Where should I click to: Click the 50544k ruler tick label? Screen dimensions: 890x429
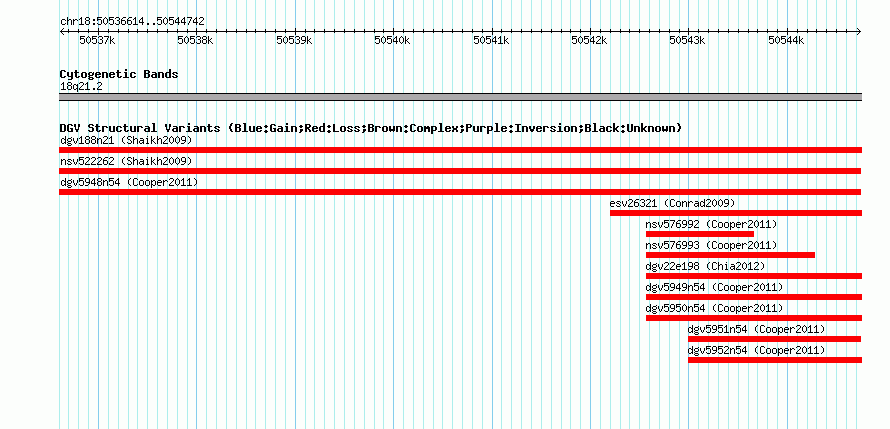tap(786, 40)
